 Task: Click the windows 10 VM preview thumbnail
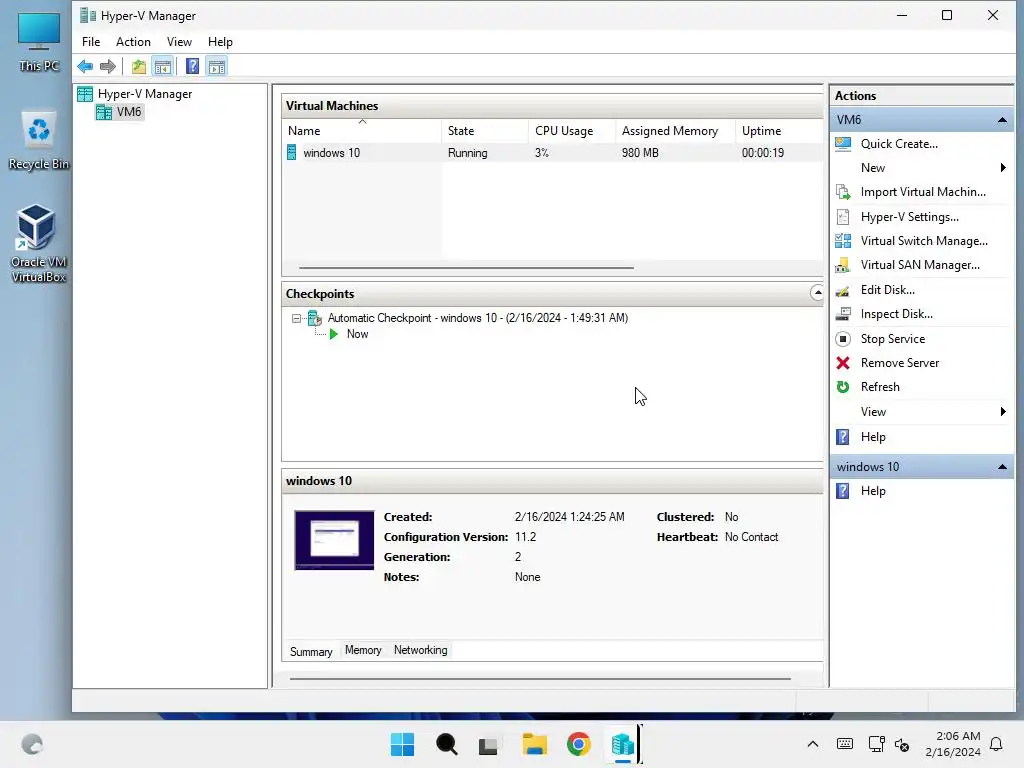point(334,540)
